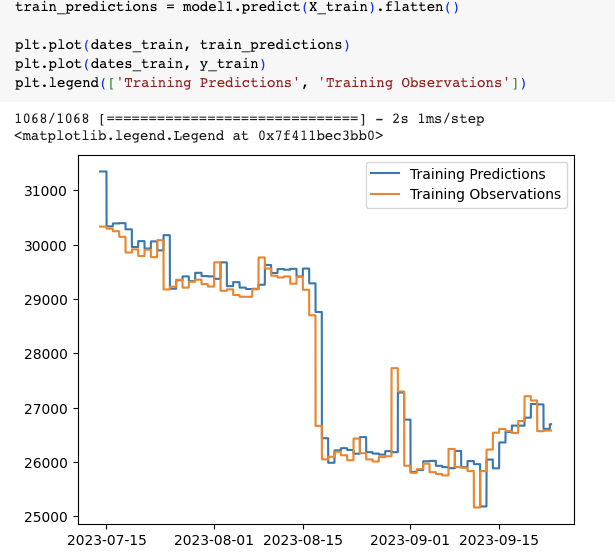Image resolution: width=615 pixels, height=554 pixels.
Task: Click the 1068/1068 progress output line
Action: 249,118
